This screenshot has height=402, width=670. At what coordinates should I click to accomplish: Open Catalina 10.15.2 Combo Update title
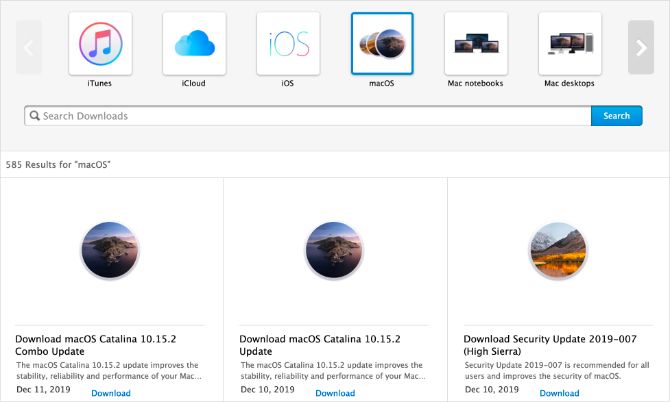point(85,345)
